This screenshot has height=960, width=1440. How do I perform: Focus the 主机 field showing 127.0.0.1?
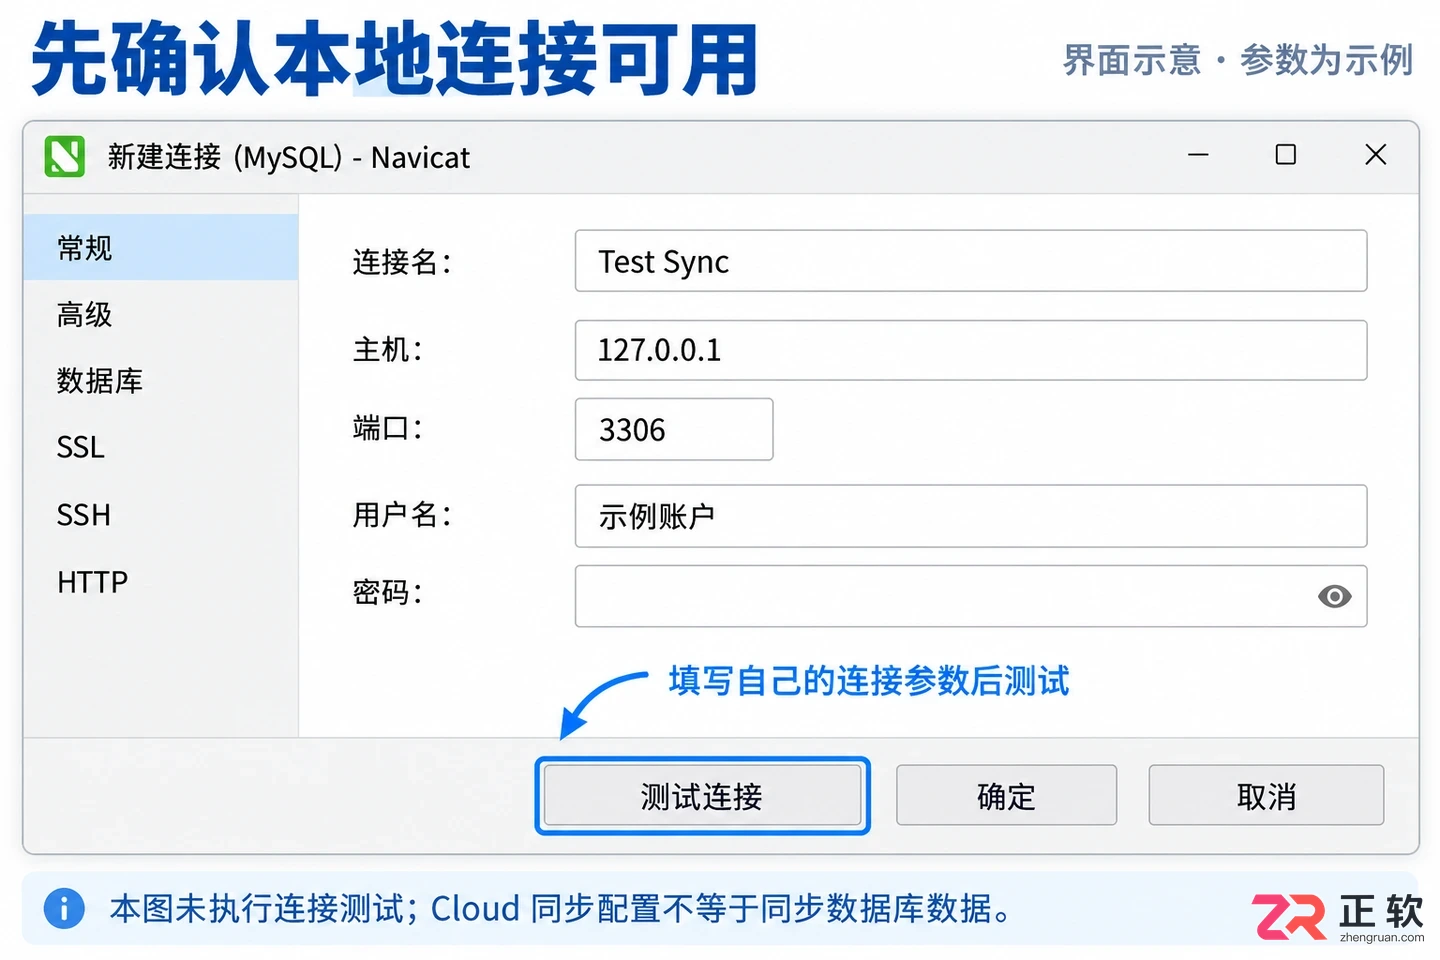tap(971, 350)
